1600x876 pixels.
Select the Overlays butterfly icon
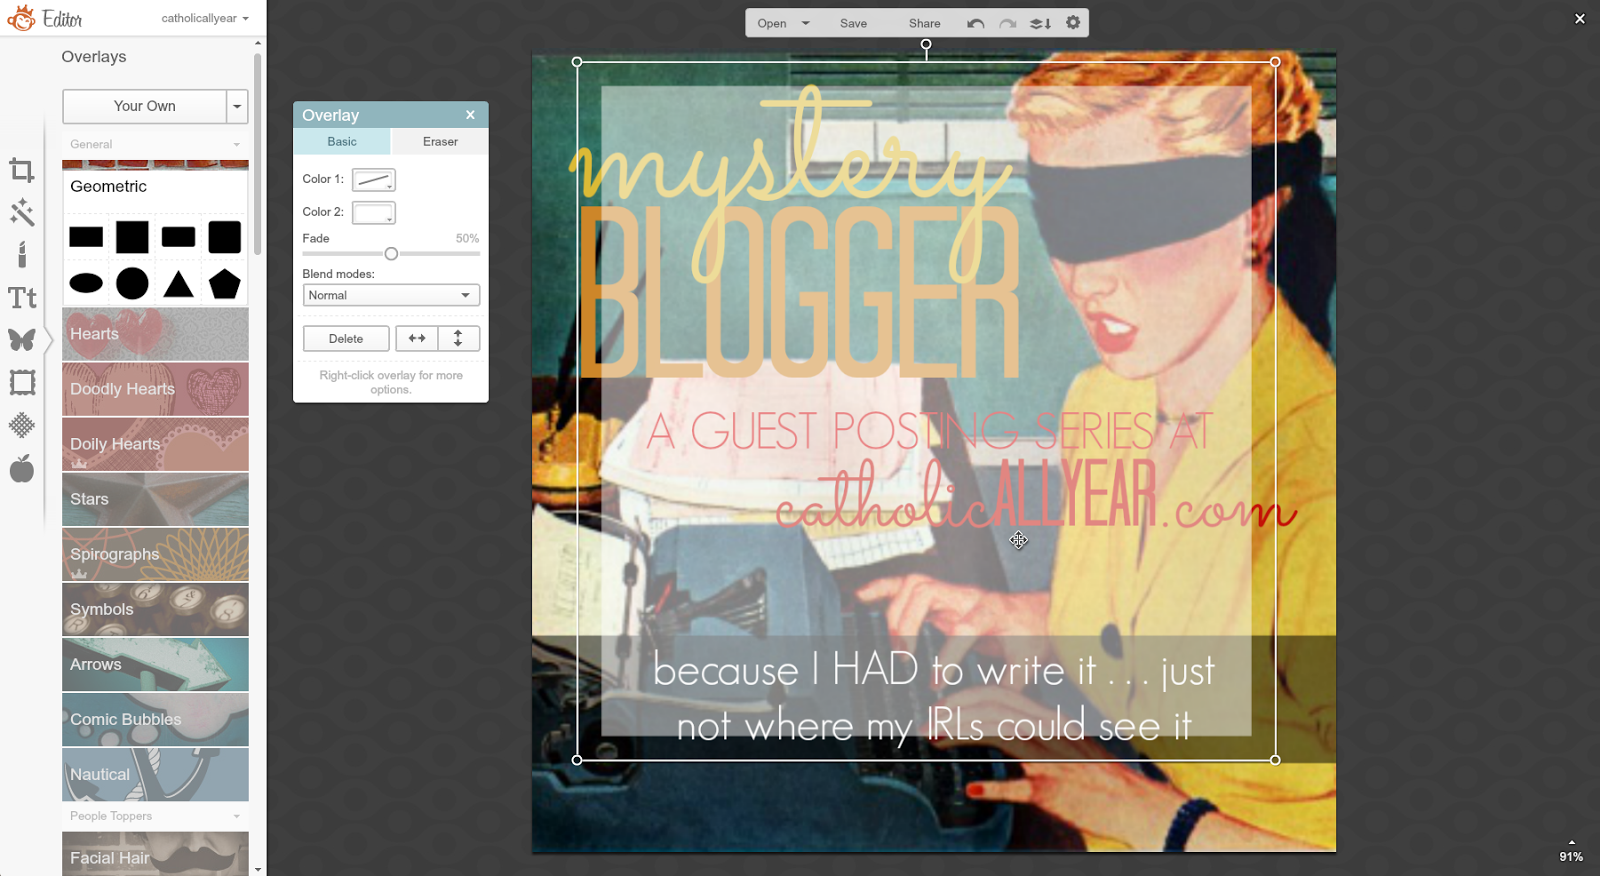22,340
